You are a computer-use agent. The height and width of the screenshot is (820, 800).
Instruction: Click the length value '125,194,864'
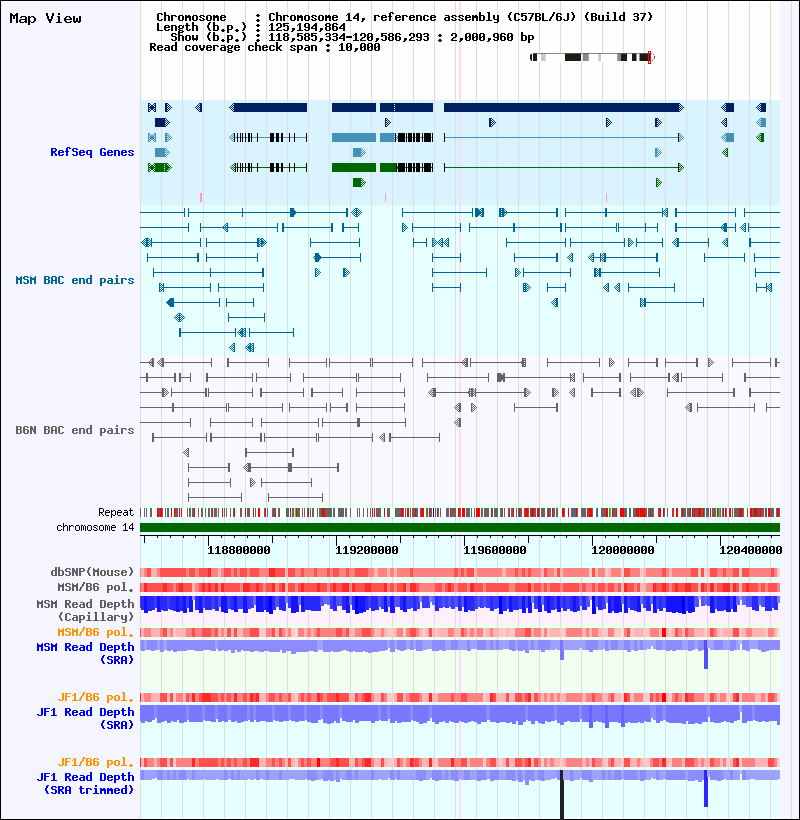[x=307, y=27]
